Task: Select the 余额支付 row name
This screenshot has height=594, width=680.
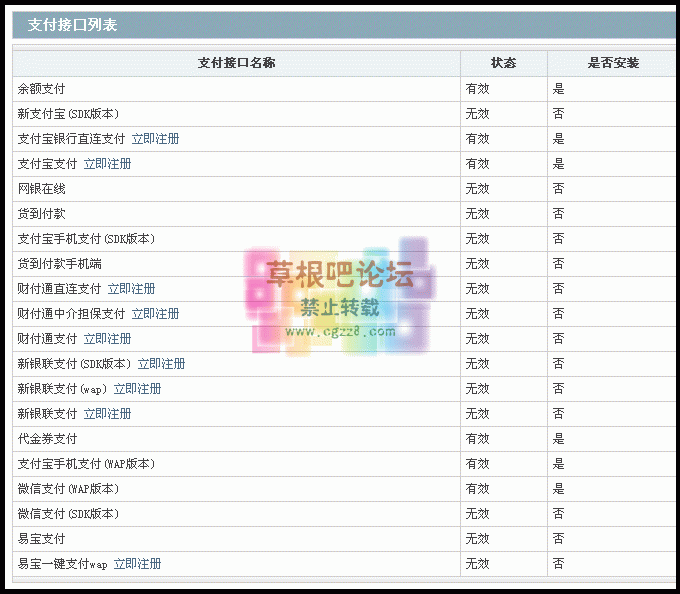Action: tap(41, 89)
